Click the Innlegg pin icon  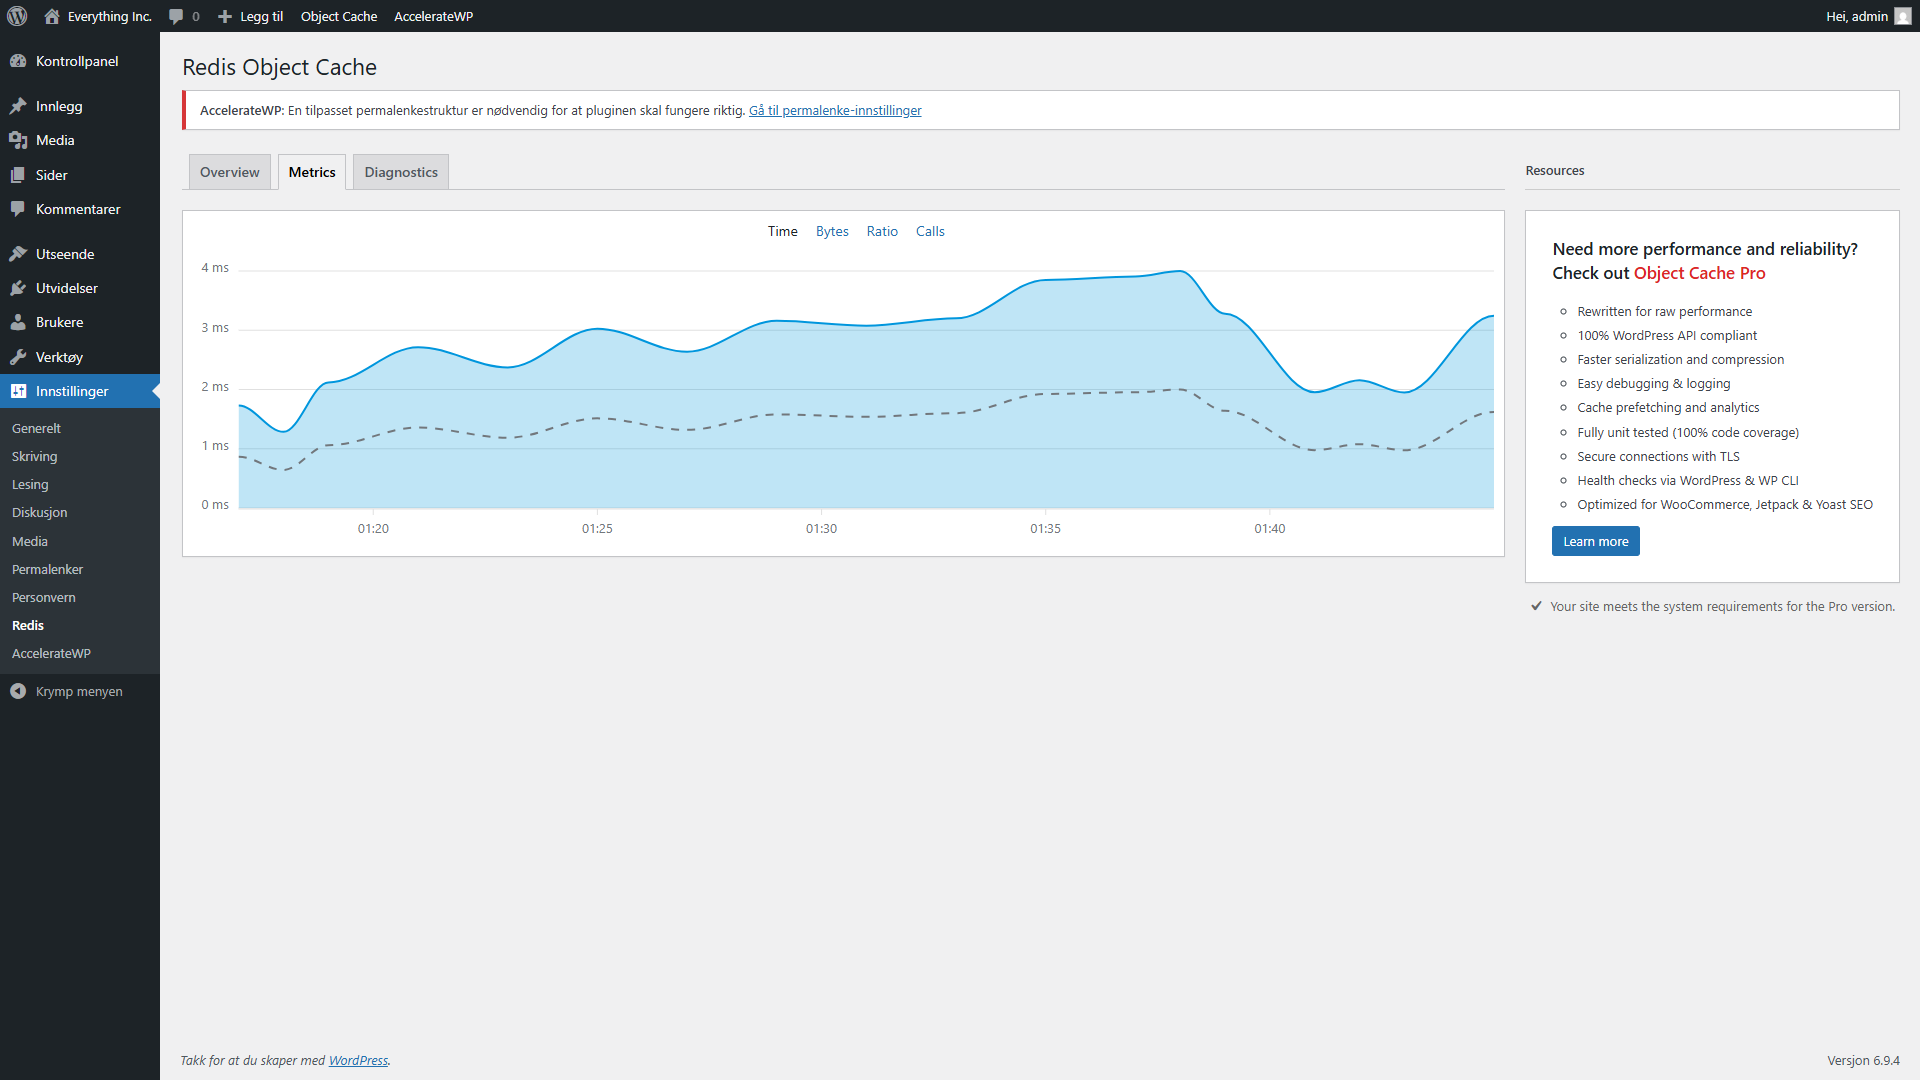18,106
